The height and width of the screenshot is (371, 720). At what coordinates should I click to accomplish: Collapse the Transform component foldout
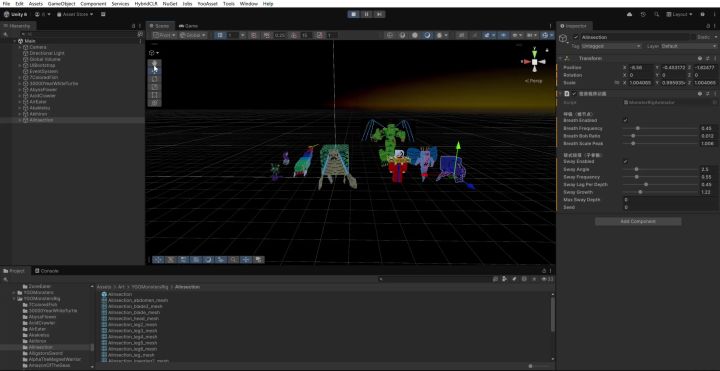coord(560,58)
